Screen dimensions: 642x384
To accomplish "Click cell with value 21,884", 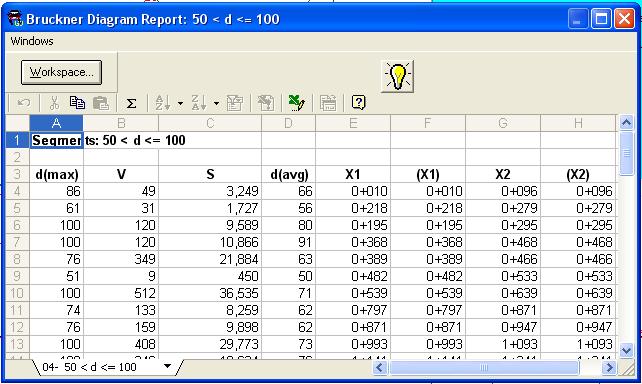I will 210,259.
